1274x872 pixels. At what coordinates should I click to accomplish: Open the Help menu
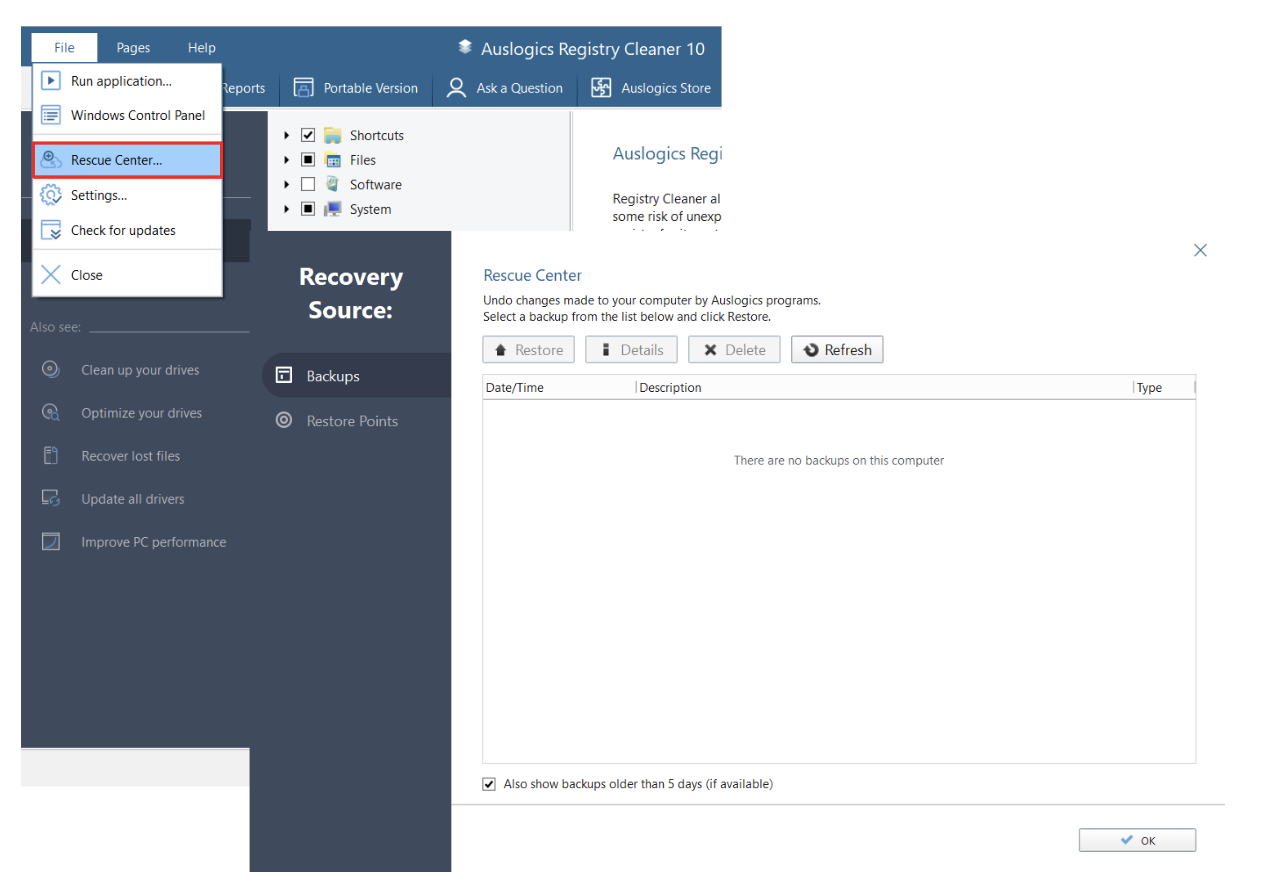[x=201, y=47]
